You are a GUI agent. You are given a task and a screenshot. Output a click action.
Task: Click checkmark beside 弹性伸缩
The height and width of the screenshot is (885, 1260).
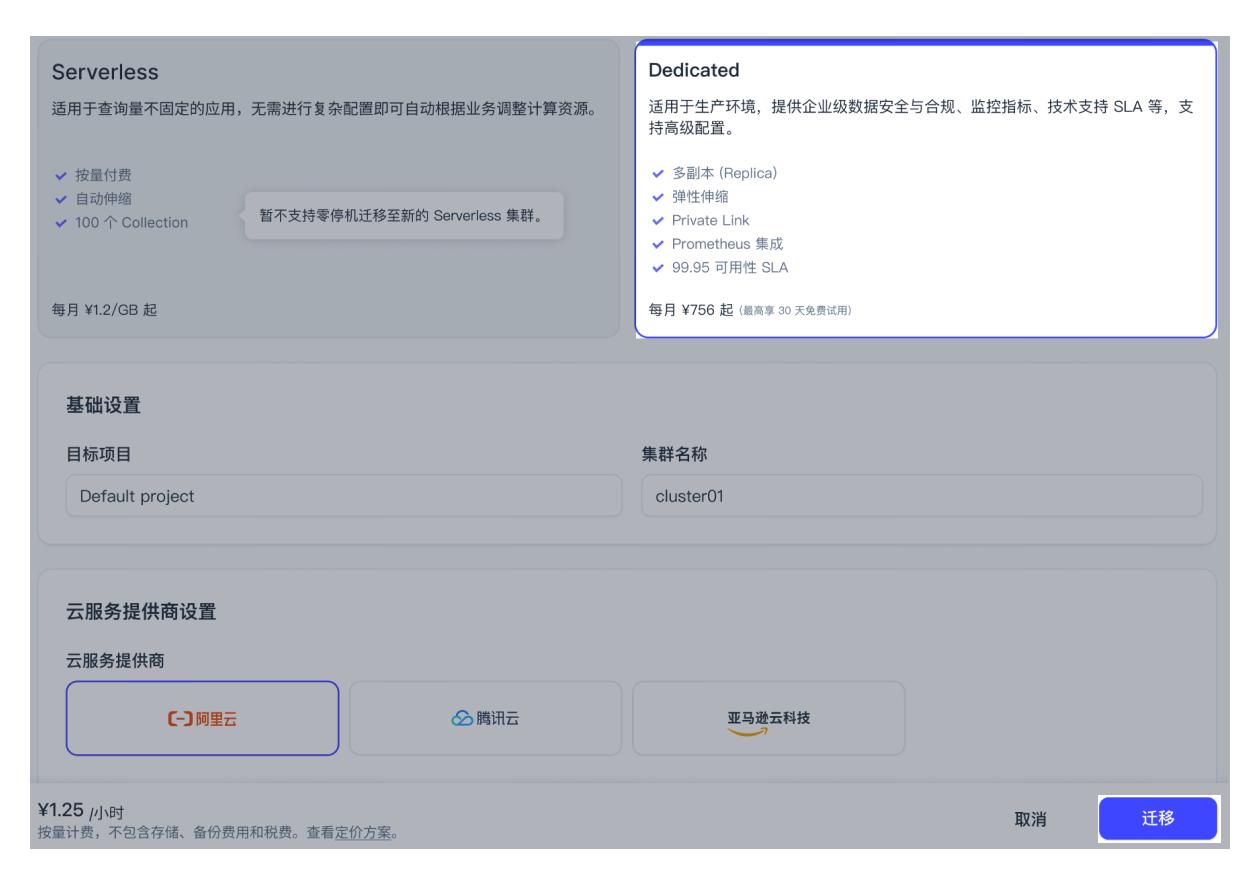coord(658,197)
